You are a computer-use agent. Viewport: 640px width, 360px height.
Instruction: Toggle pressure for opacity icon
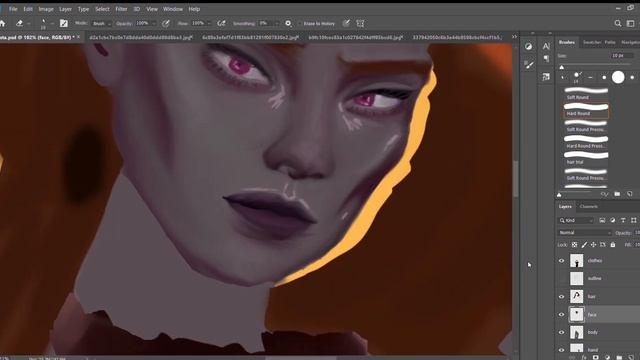pyautogui.click(x=166, y=24)
